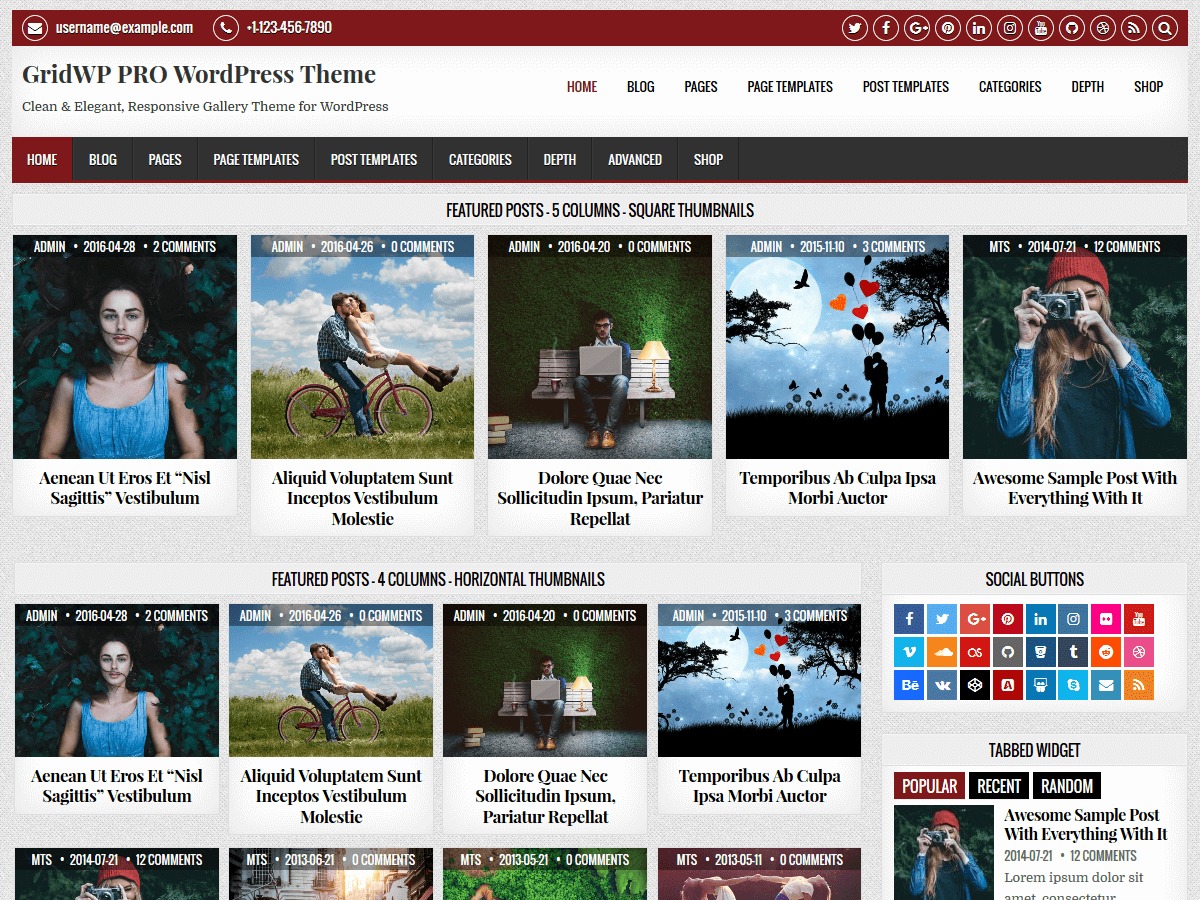The height and width of the screenshot is (900, 1200).
Task: Open Awesome Sample Post title in 5-column grid
Action: 1075,488
